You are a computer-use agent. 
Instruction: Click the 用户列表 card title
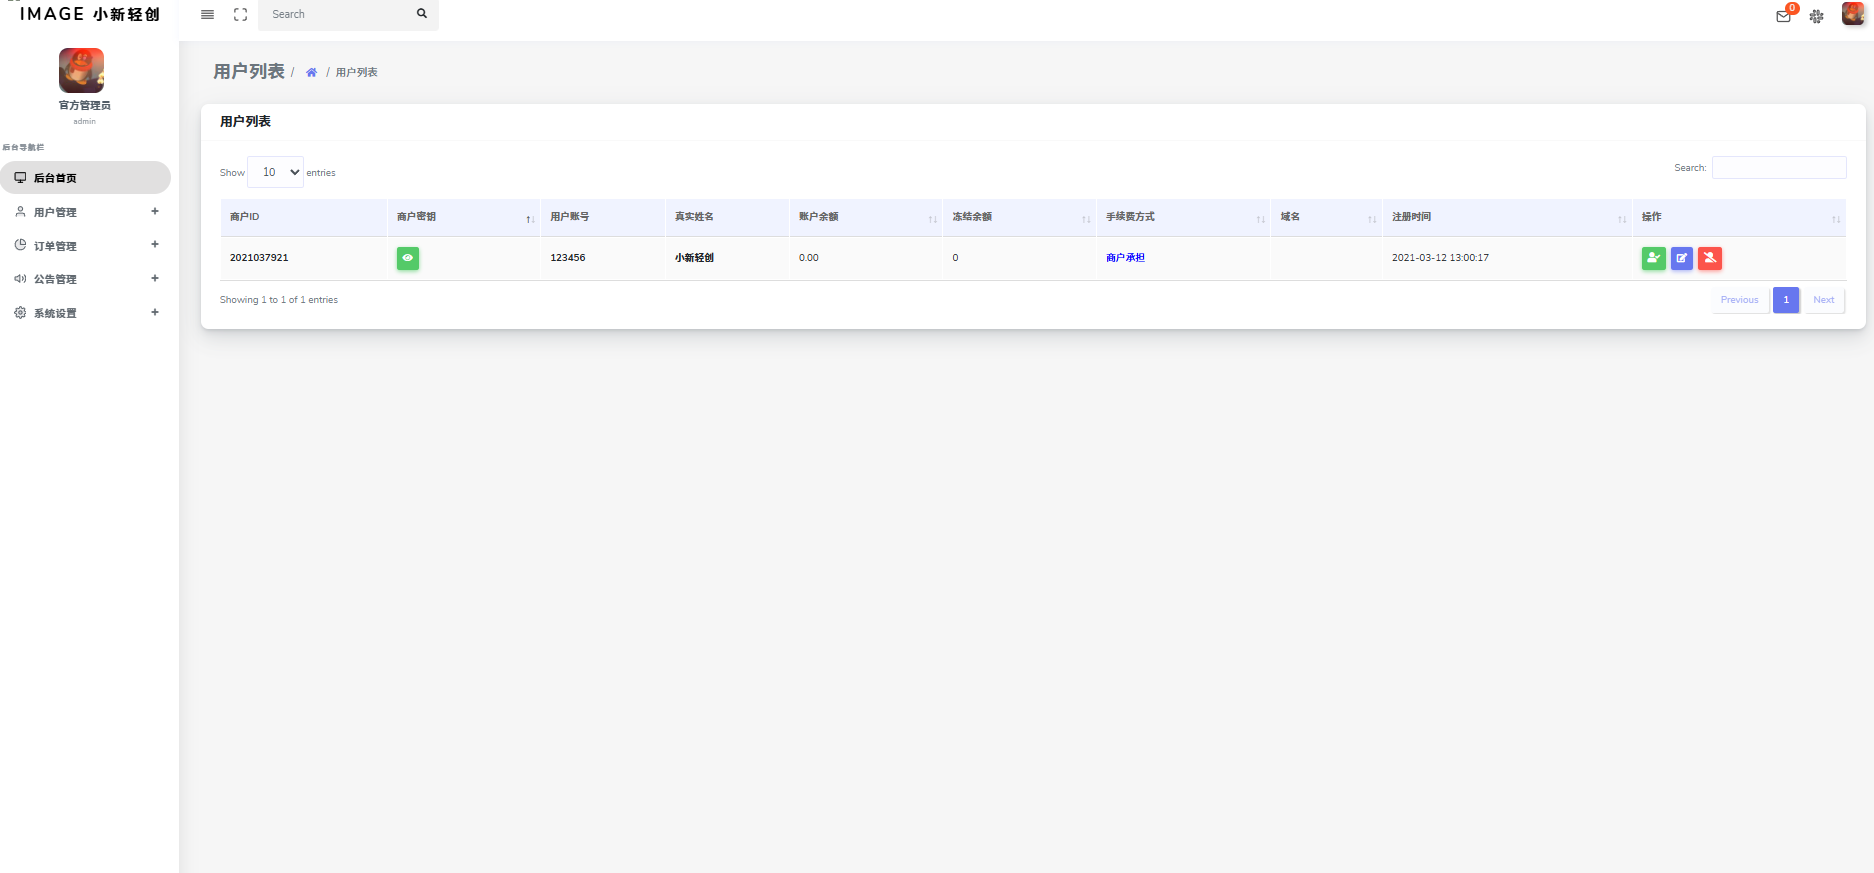point(245,121)
